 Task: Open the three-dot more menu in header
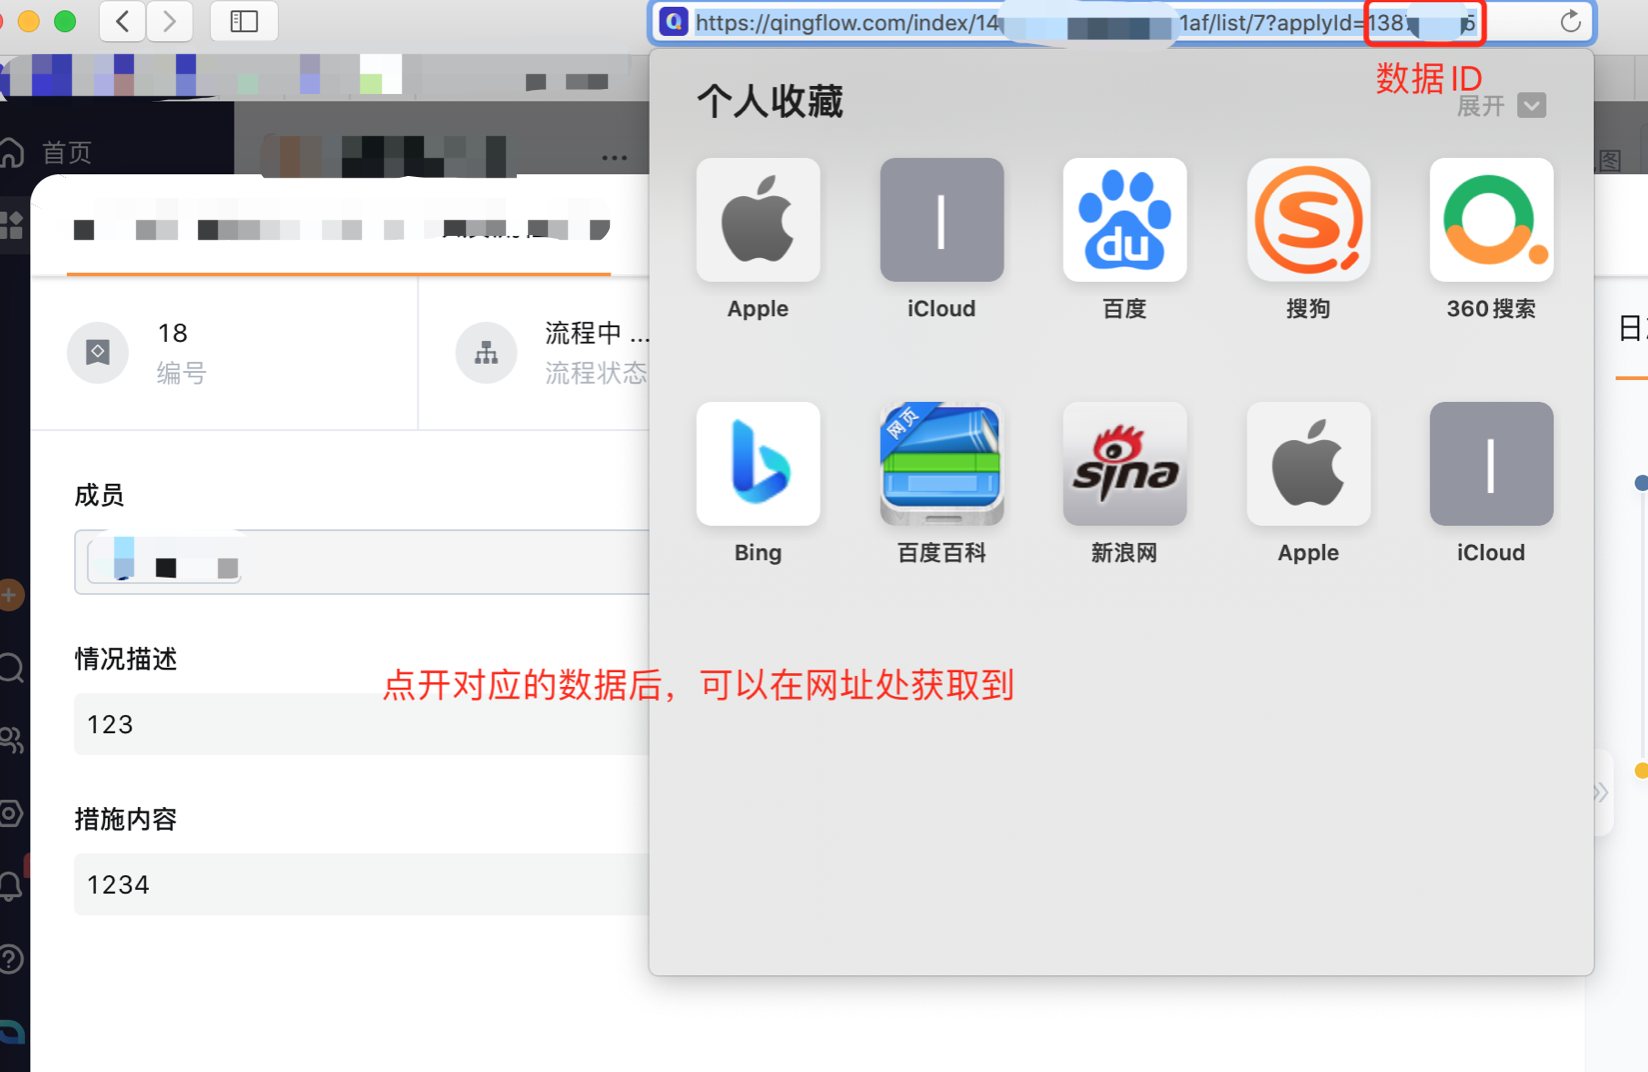(x=615, y=157)
